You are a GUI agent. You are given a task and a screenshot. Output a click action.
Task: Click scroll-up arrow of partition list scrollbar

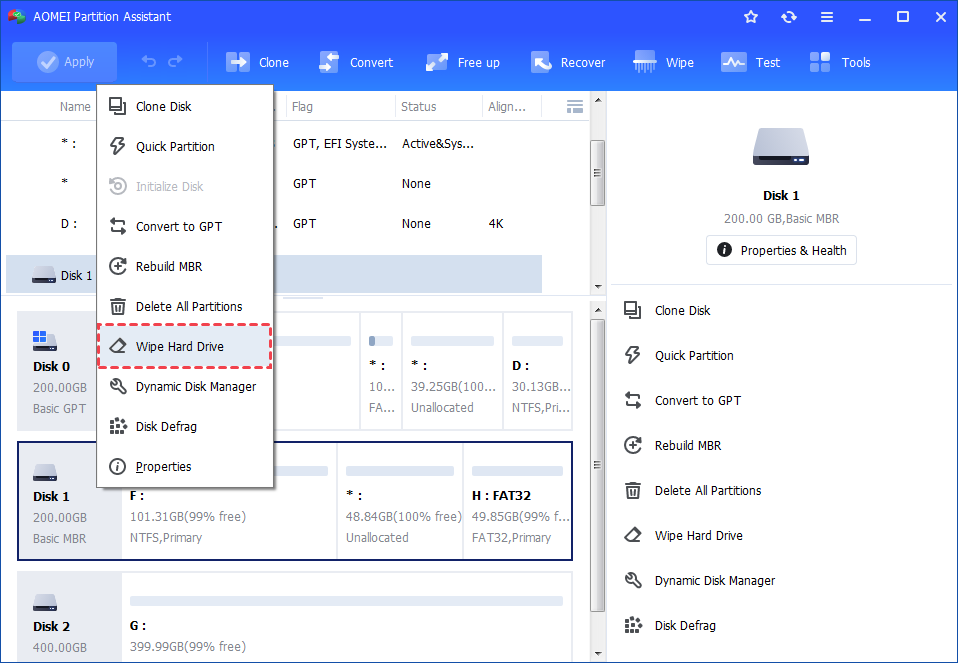[598, 100]
